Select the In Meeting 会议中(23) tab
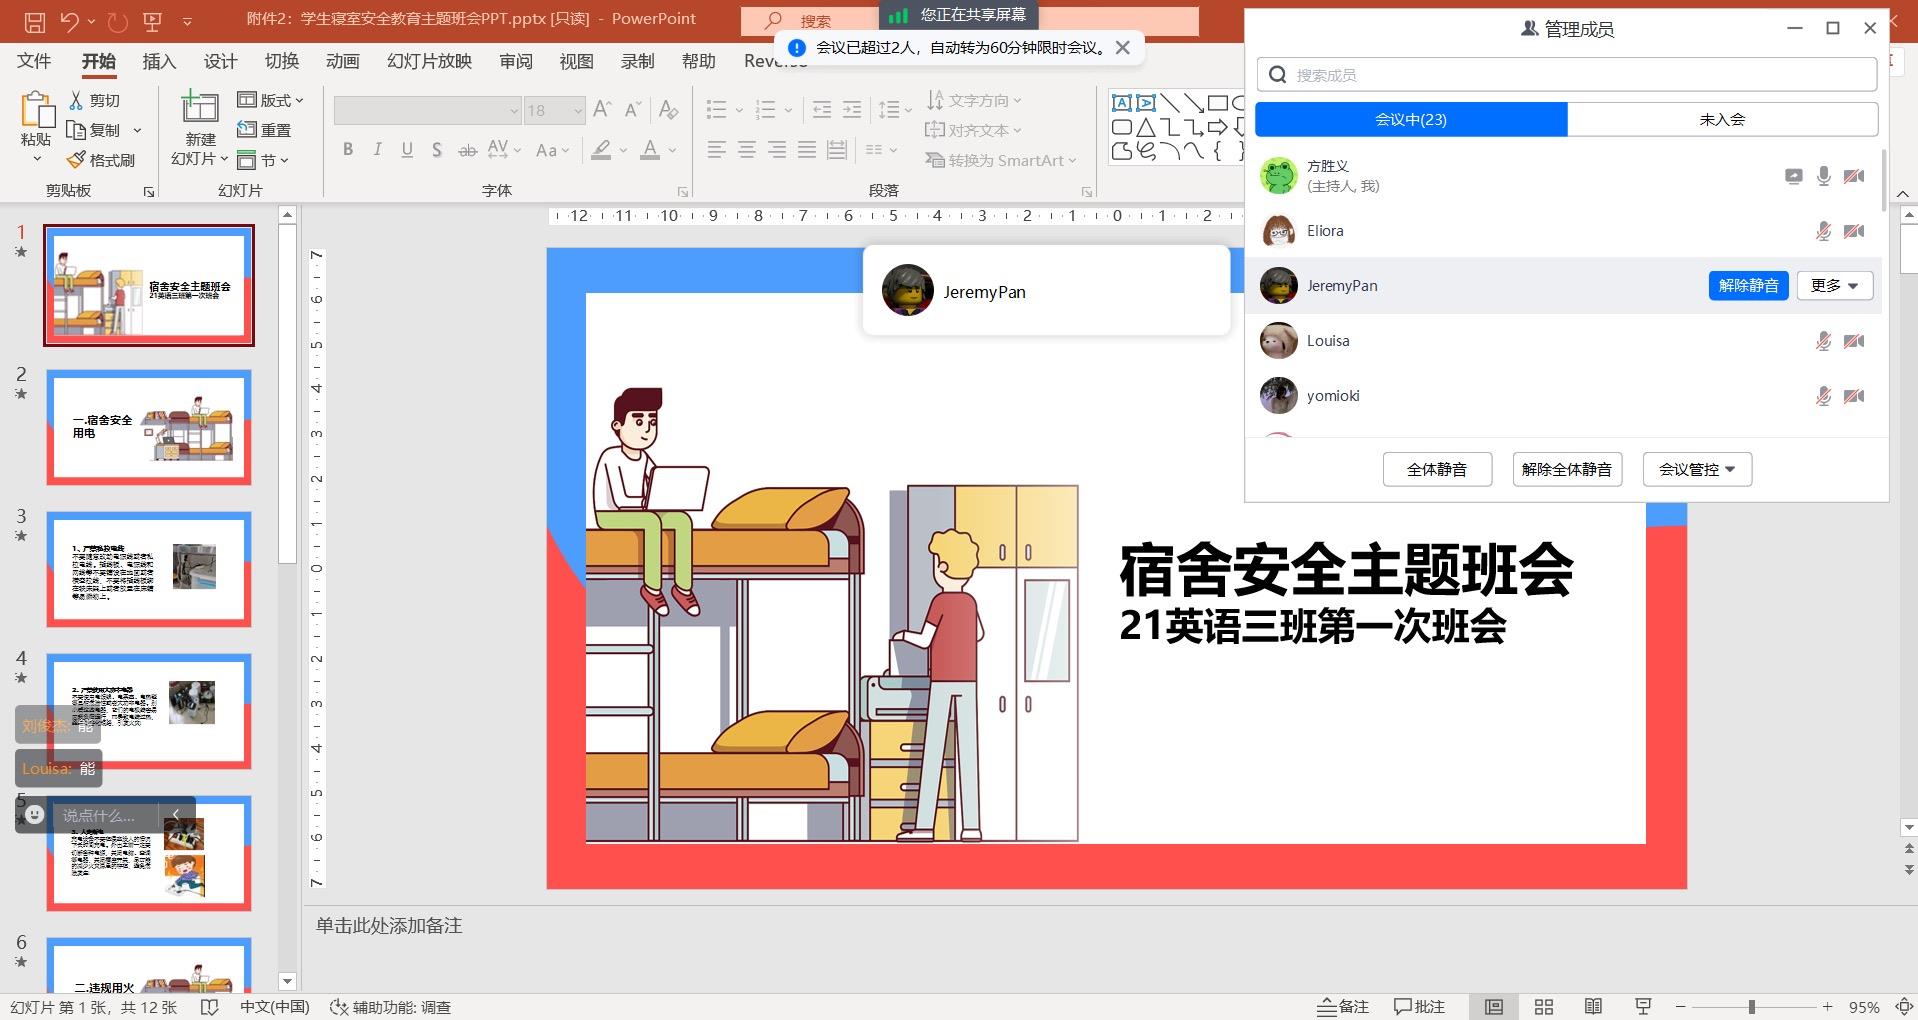 [x=1411, y=119]
